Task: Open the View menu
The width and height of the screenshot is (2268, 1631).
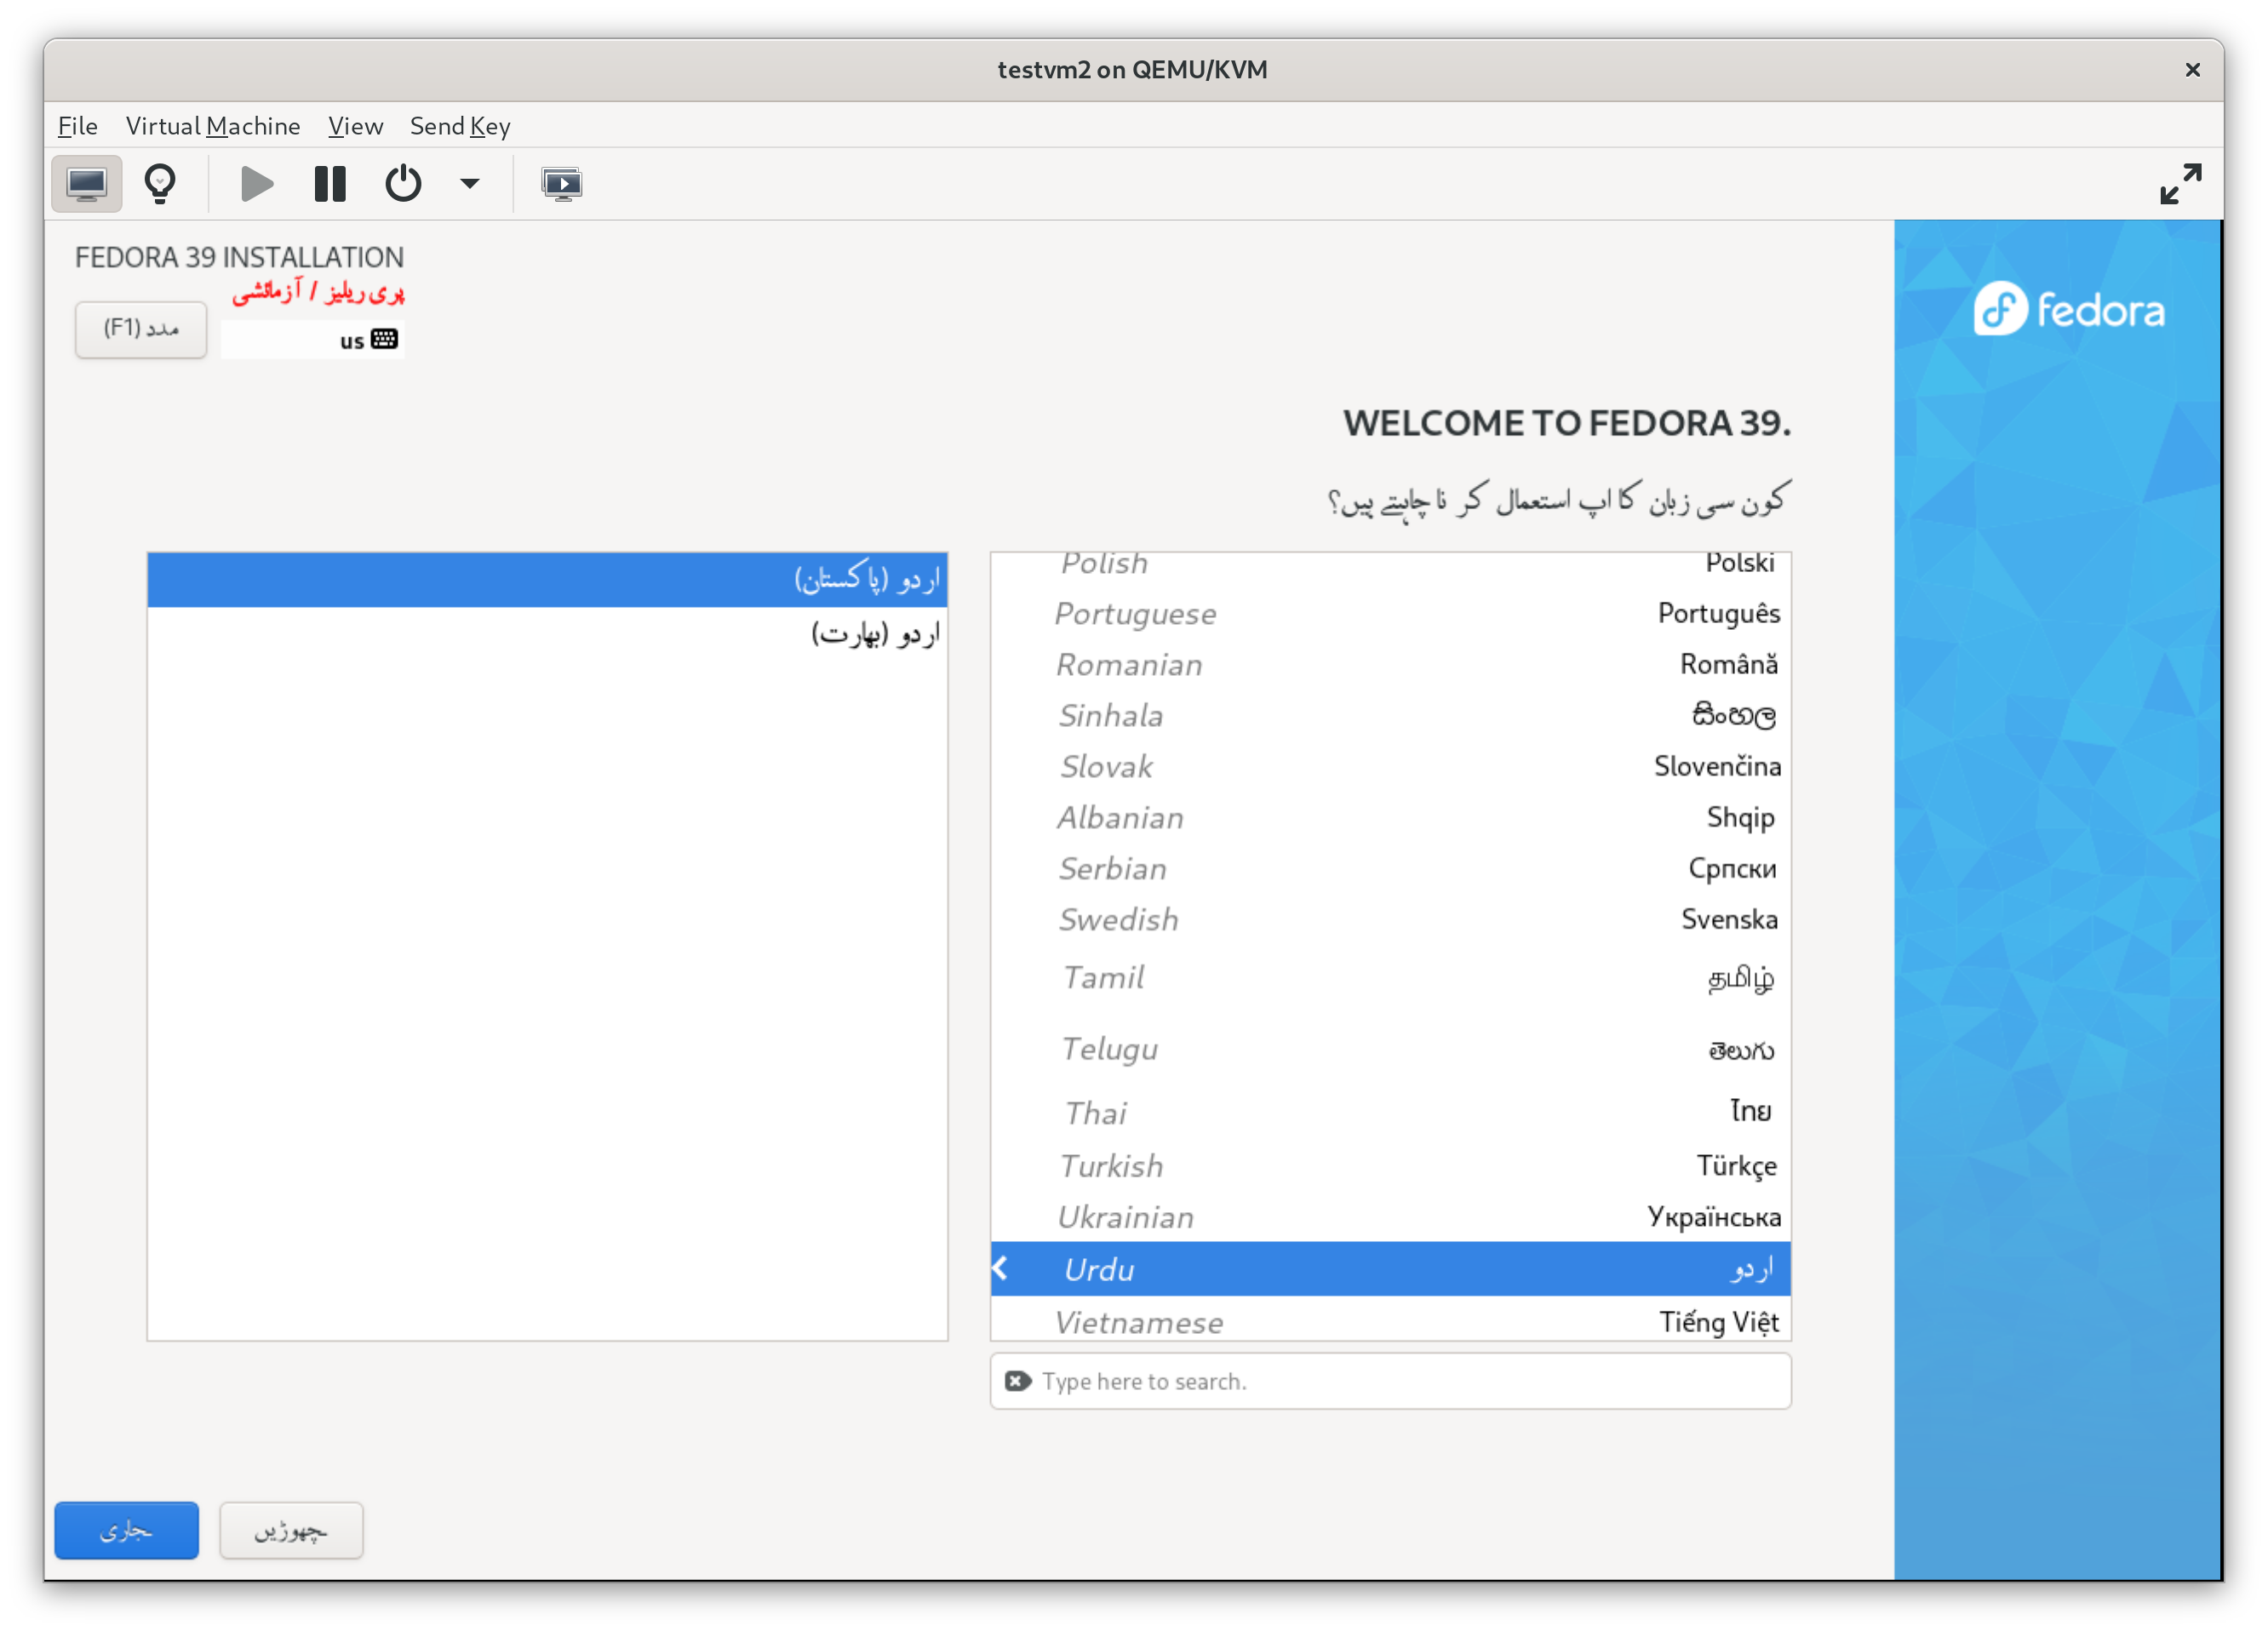Action: click(356, 126)
